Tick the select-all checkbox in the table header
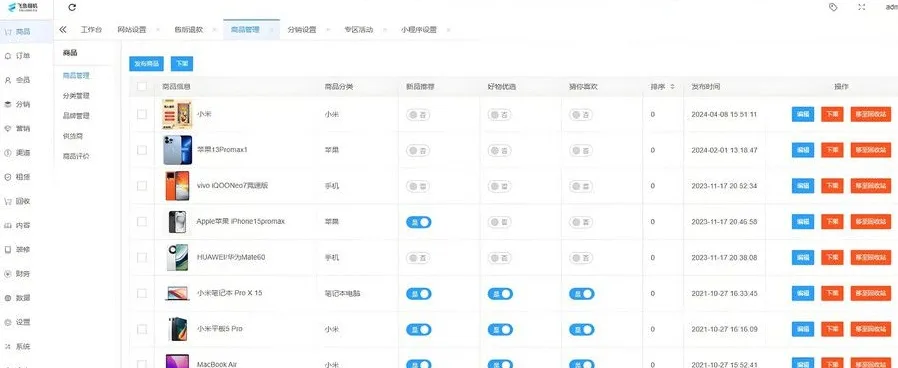Screen dimensions: 898x368 [x=142, y=87]
